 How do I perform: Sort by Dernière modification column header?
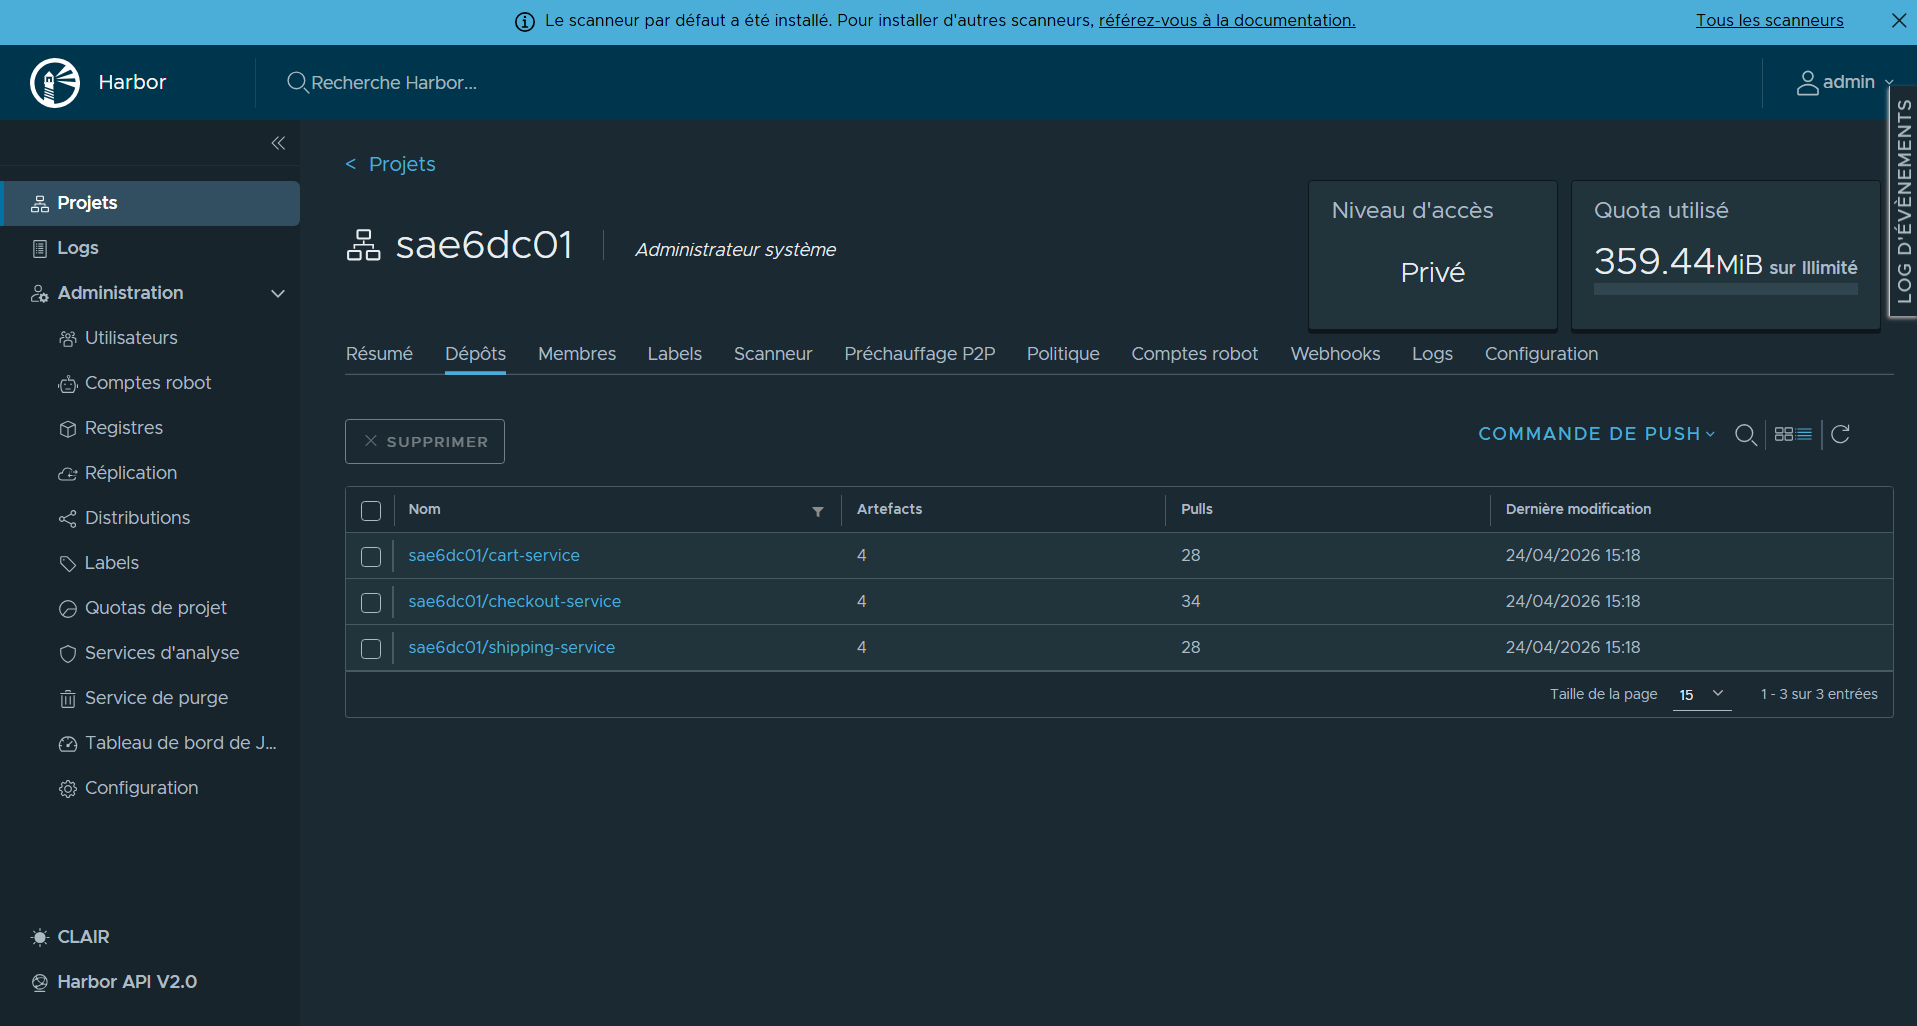point(1578,509)
